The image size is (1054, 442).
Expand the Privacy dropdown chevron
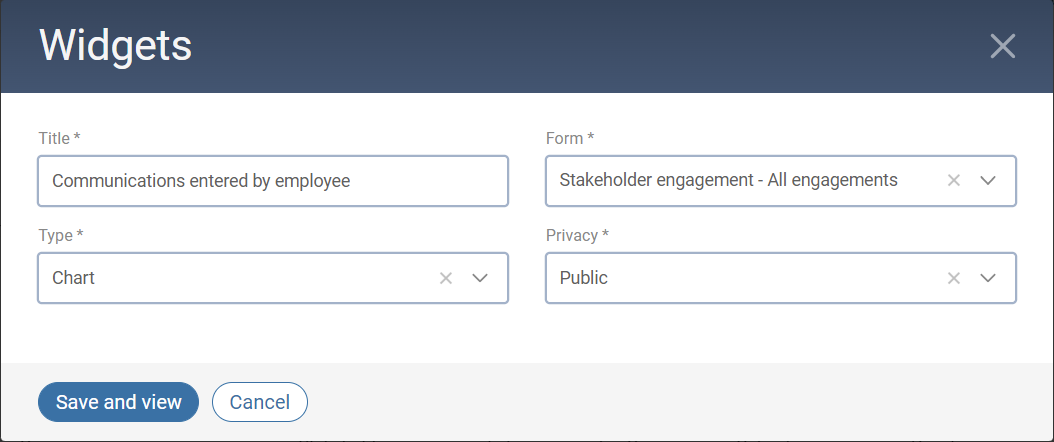(988, 278)
